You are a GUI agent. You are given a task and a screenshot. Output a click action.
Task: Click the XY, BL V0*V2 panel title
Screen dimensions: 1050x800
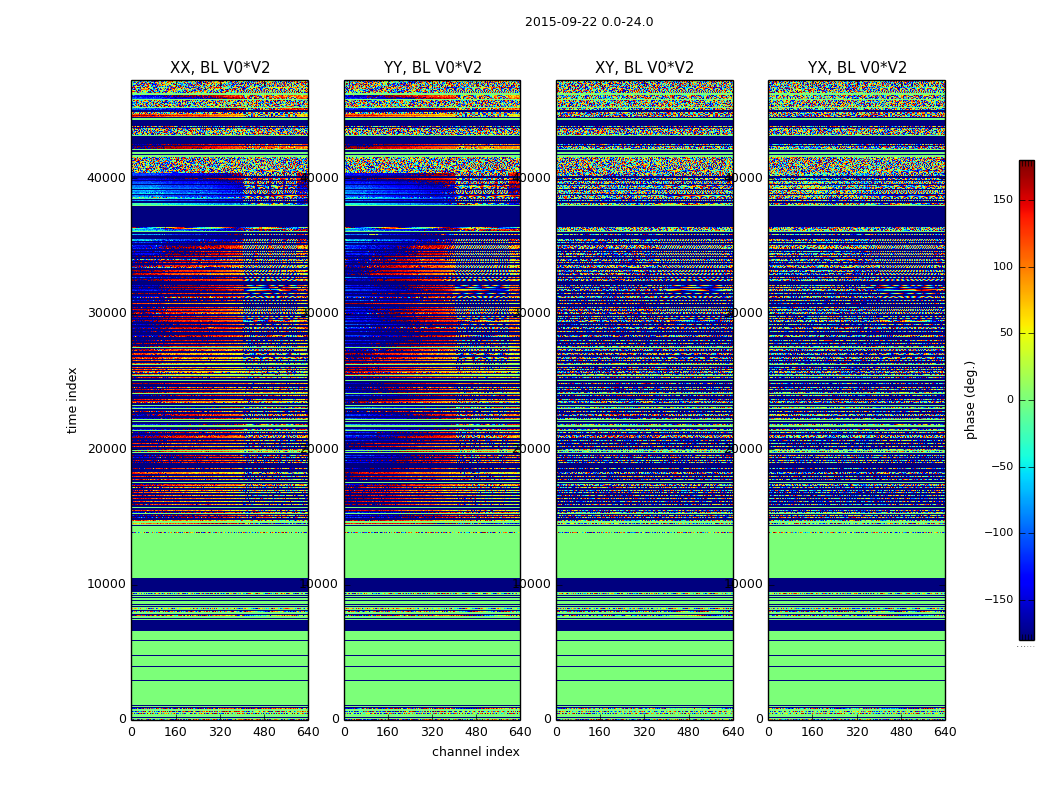(644, 68)
